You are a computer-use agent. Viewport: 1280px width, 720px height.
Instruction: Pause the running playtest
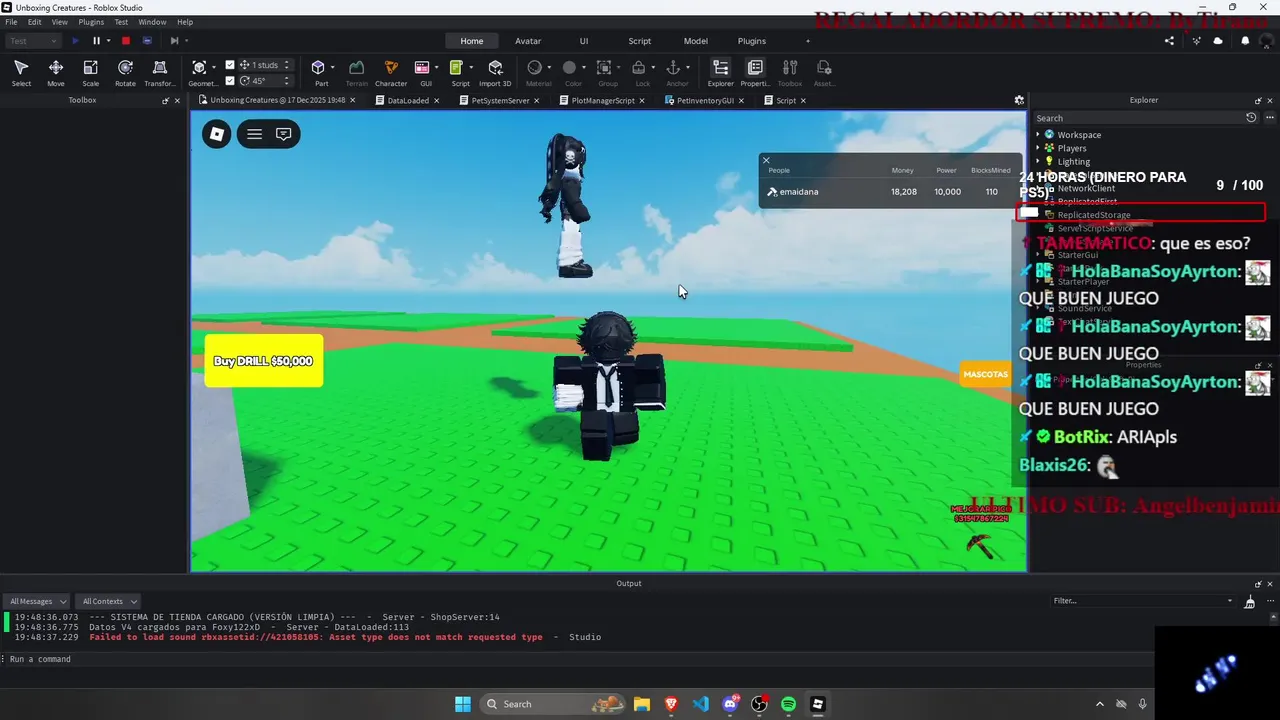pyautogui.click(x=97, y=41)
